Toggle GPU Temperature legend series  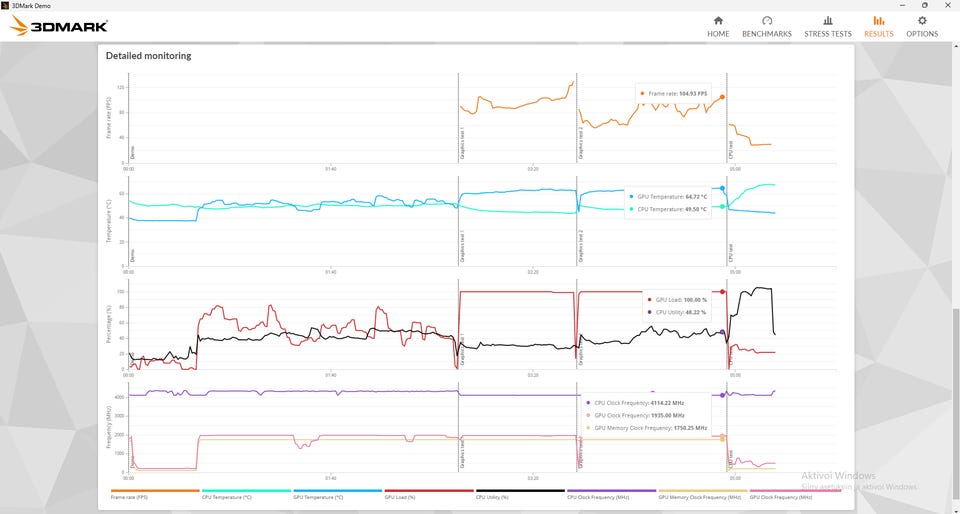click(338, 493)
